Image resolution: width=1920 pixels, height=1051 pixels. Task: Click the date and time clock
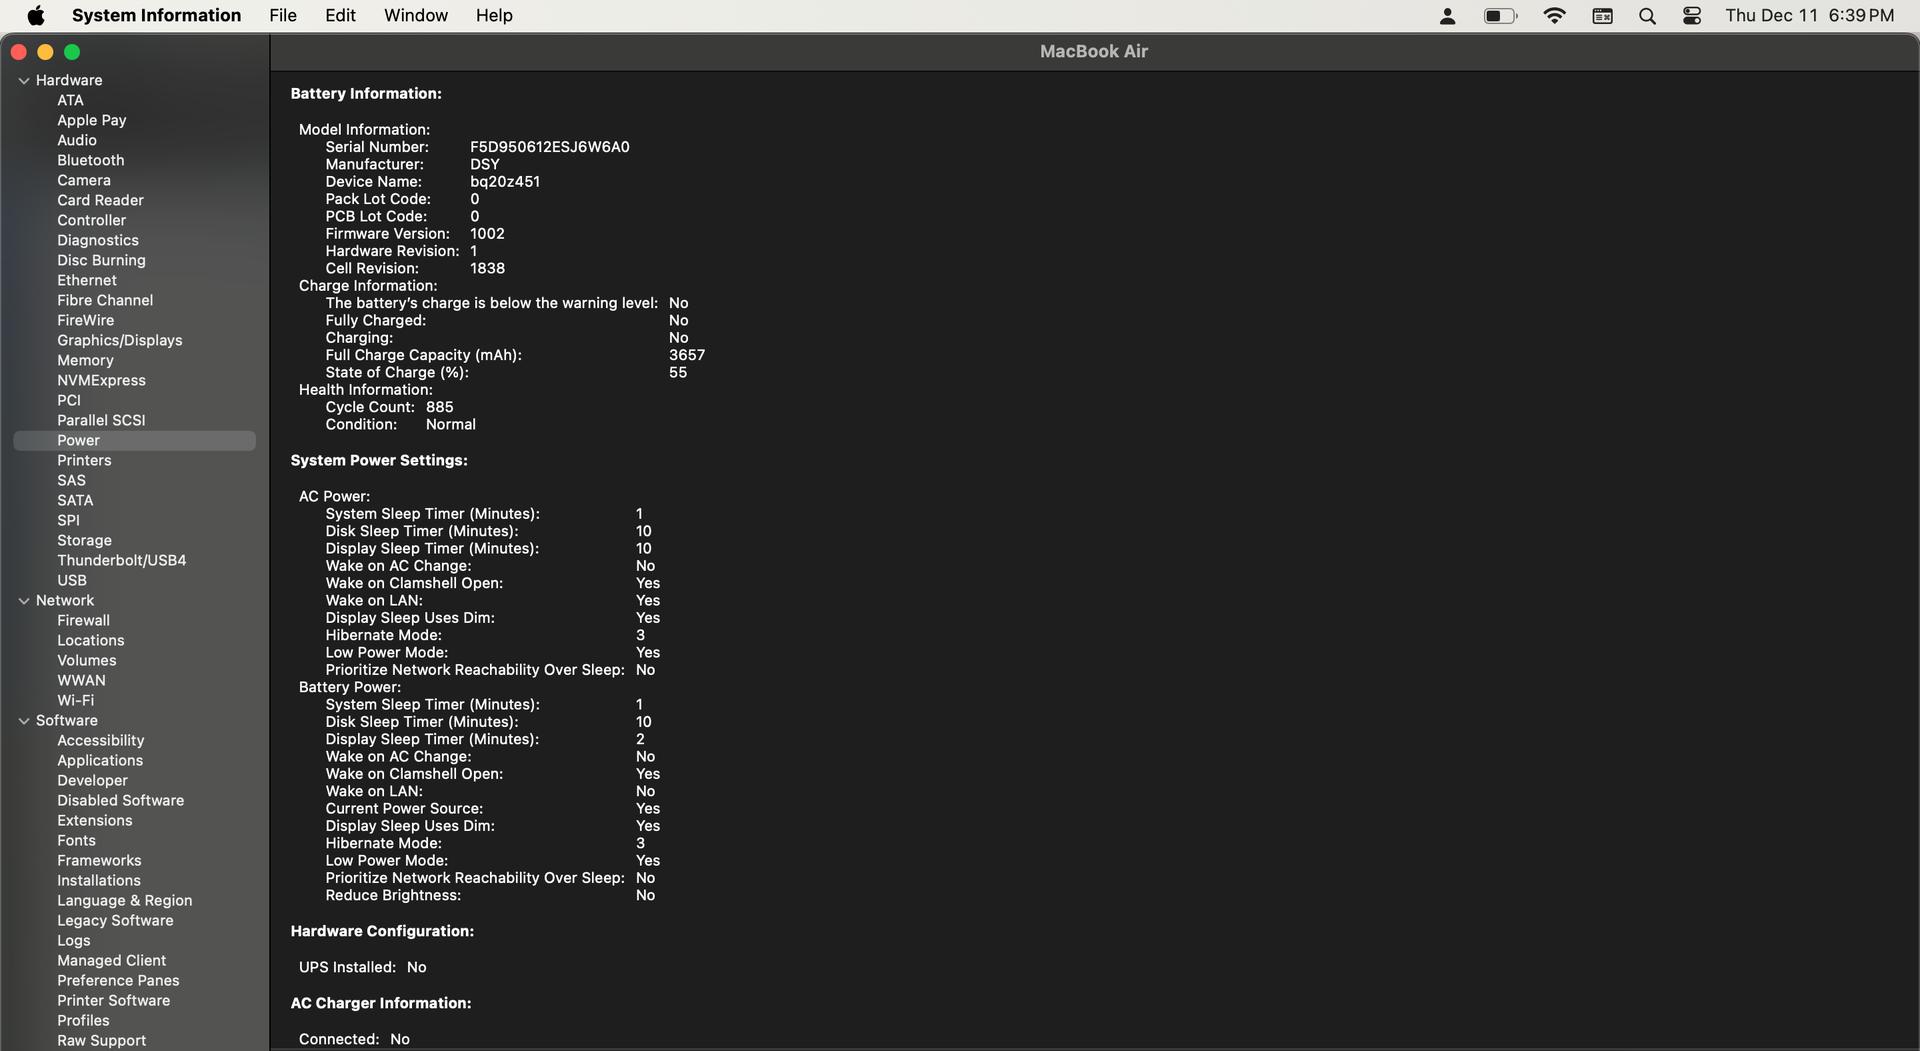1809,16
